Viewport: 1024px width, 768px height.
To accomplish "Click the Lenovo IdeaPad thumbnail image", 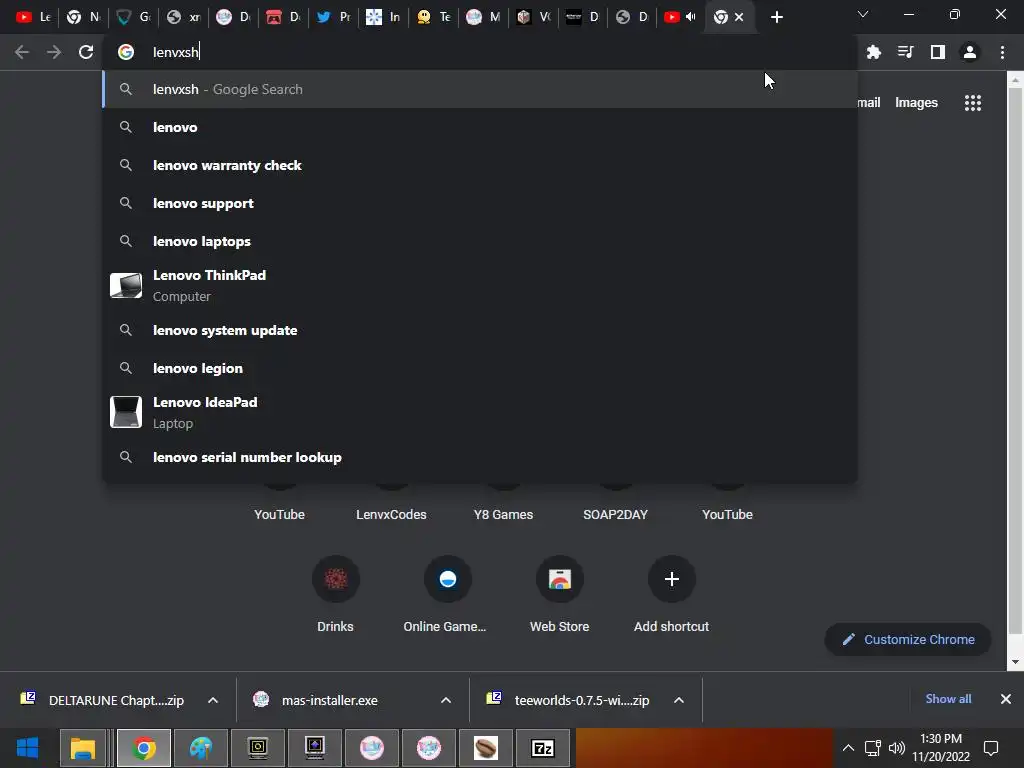I will (x=126, y=412).
